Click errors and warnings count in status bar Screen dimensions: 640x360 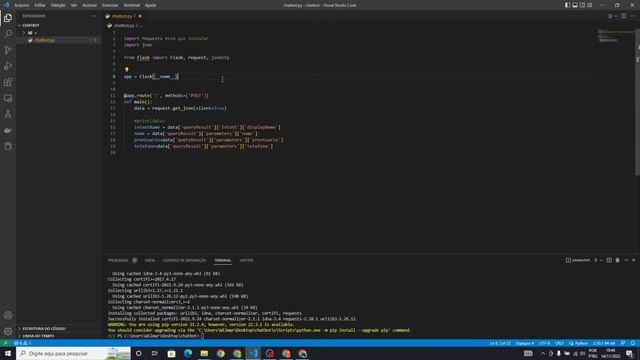point(22,343)
